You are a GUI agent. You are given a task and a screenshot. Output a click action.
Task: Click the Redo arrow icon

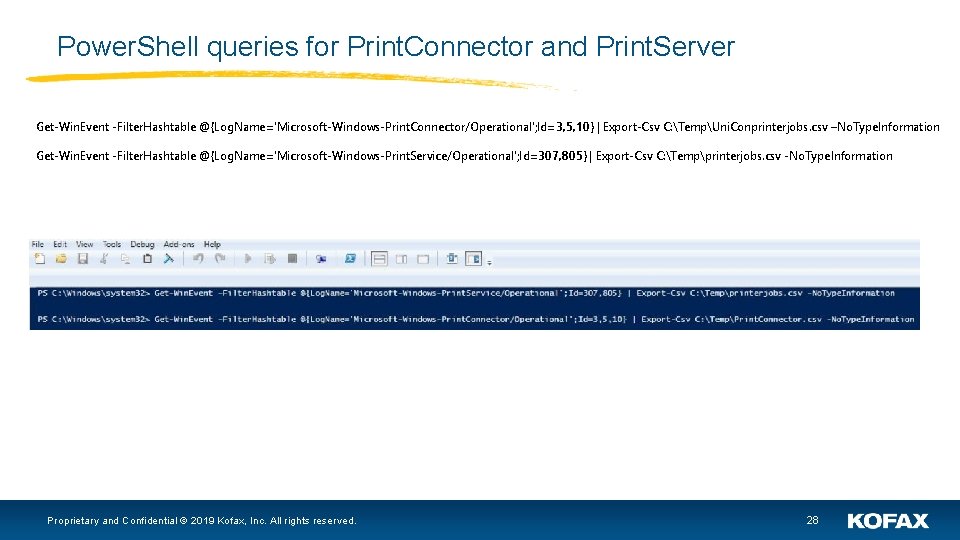[220, 258]
